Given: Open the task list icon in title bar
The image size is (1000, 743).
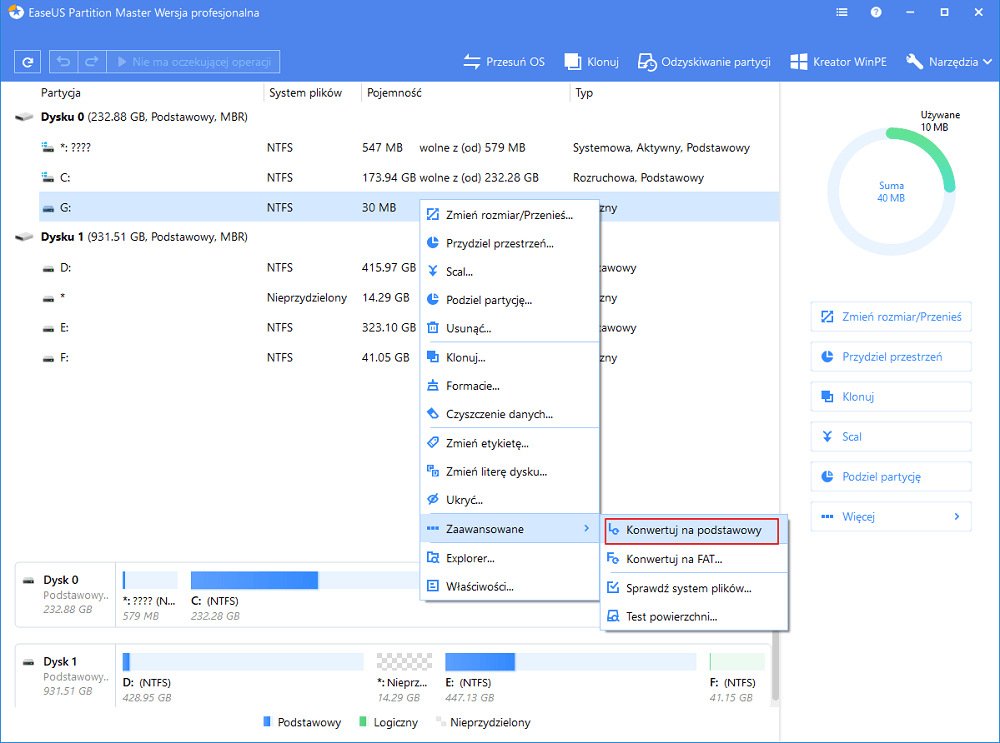Looking at the screenshot, I should 842,12.
